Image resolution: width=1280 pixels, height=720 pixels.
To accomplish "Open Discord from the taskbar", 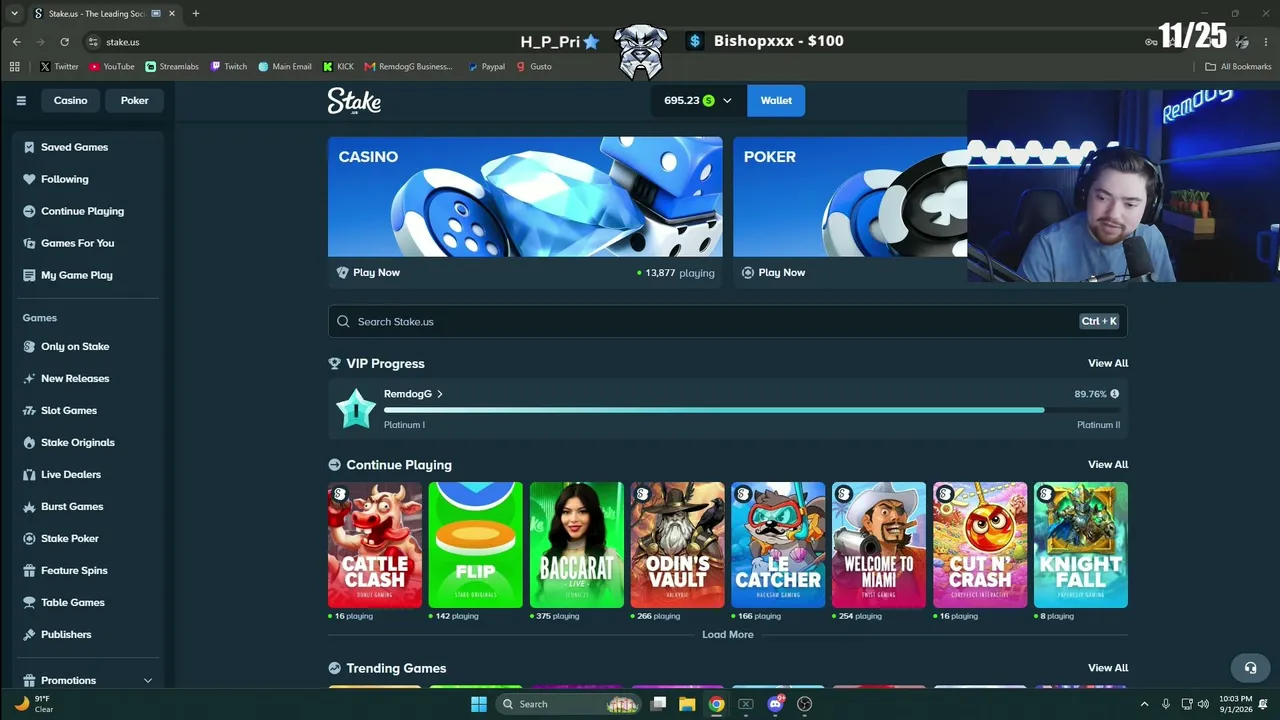I will tap(775, 704).
